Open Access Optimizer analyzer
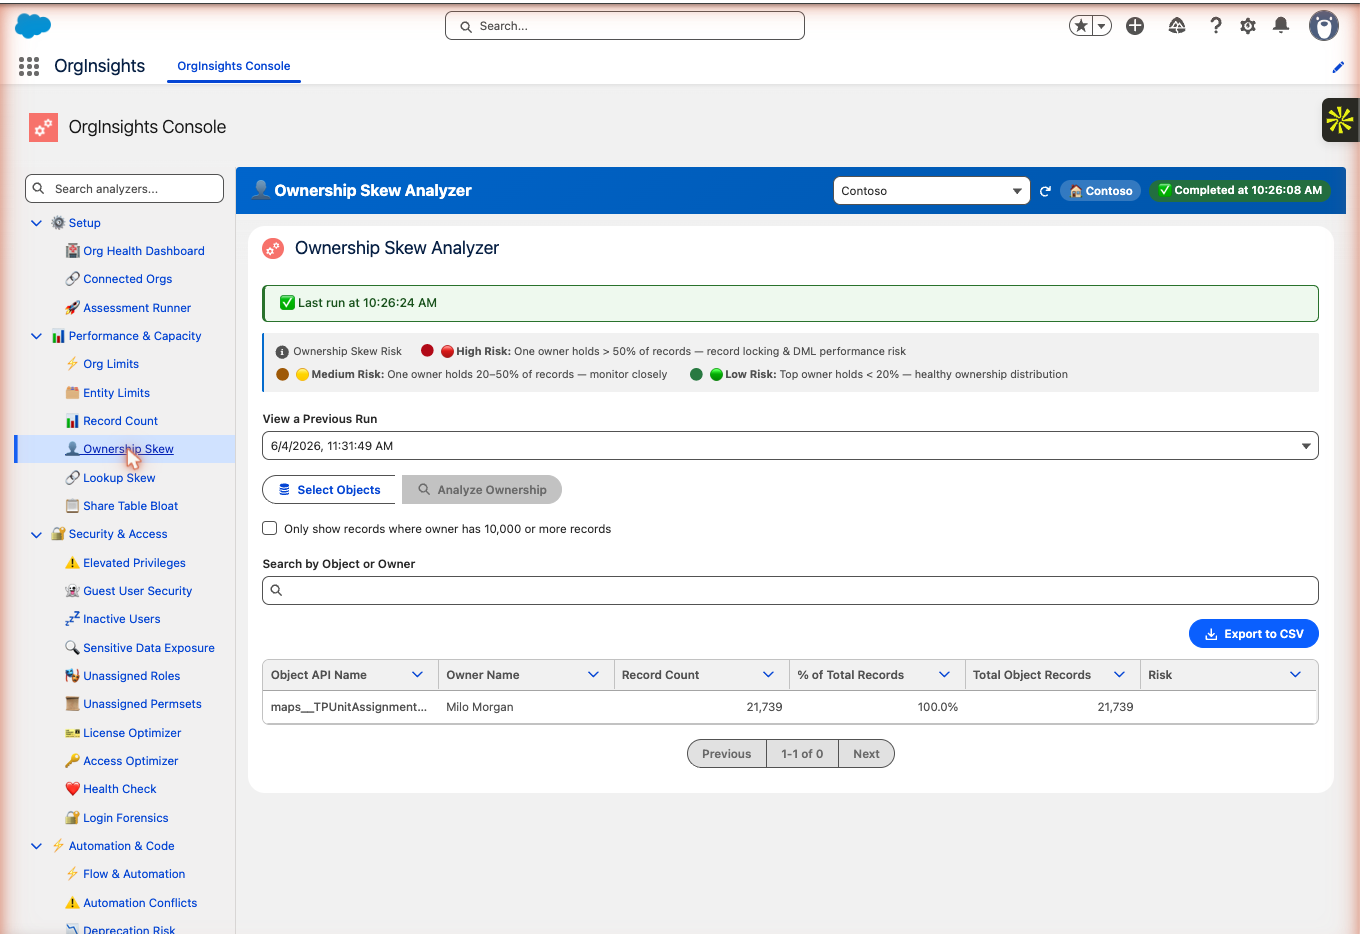This screenshot has width=1360, height=934. (130, 761)
